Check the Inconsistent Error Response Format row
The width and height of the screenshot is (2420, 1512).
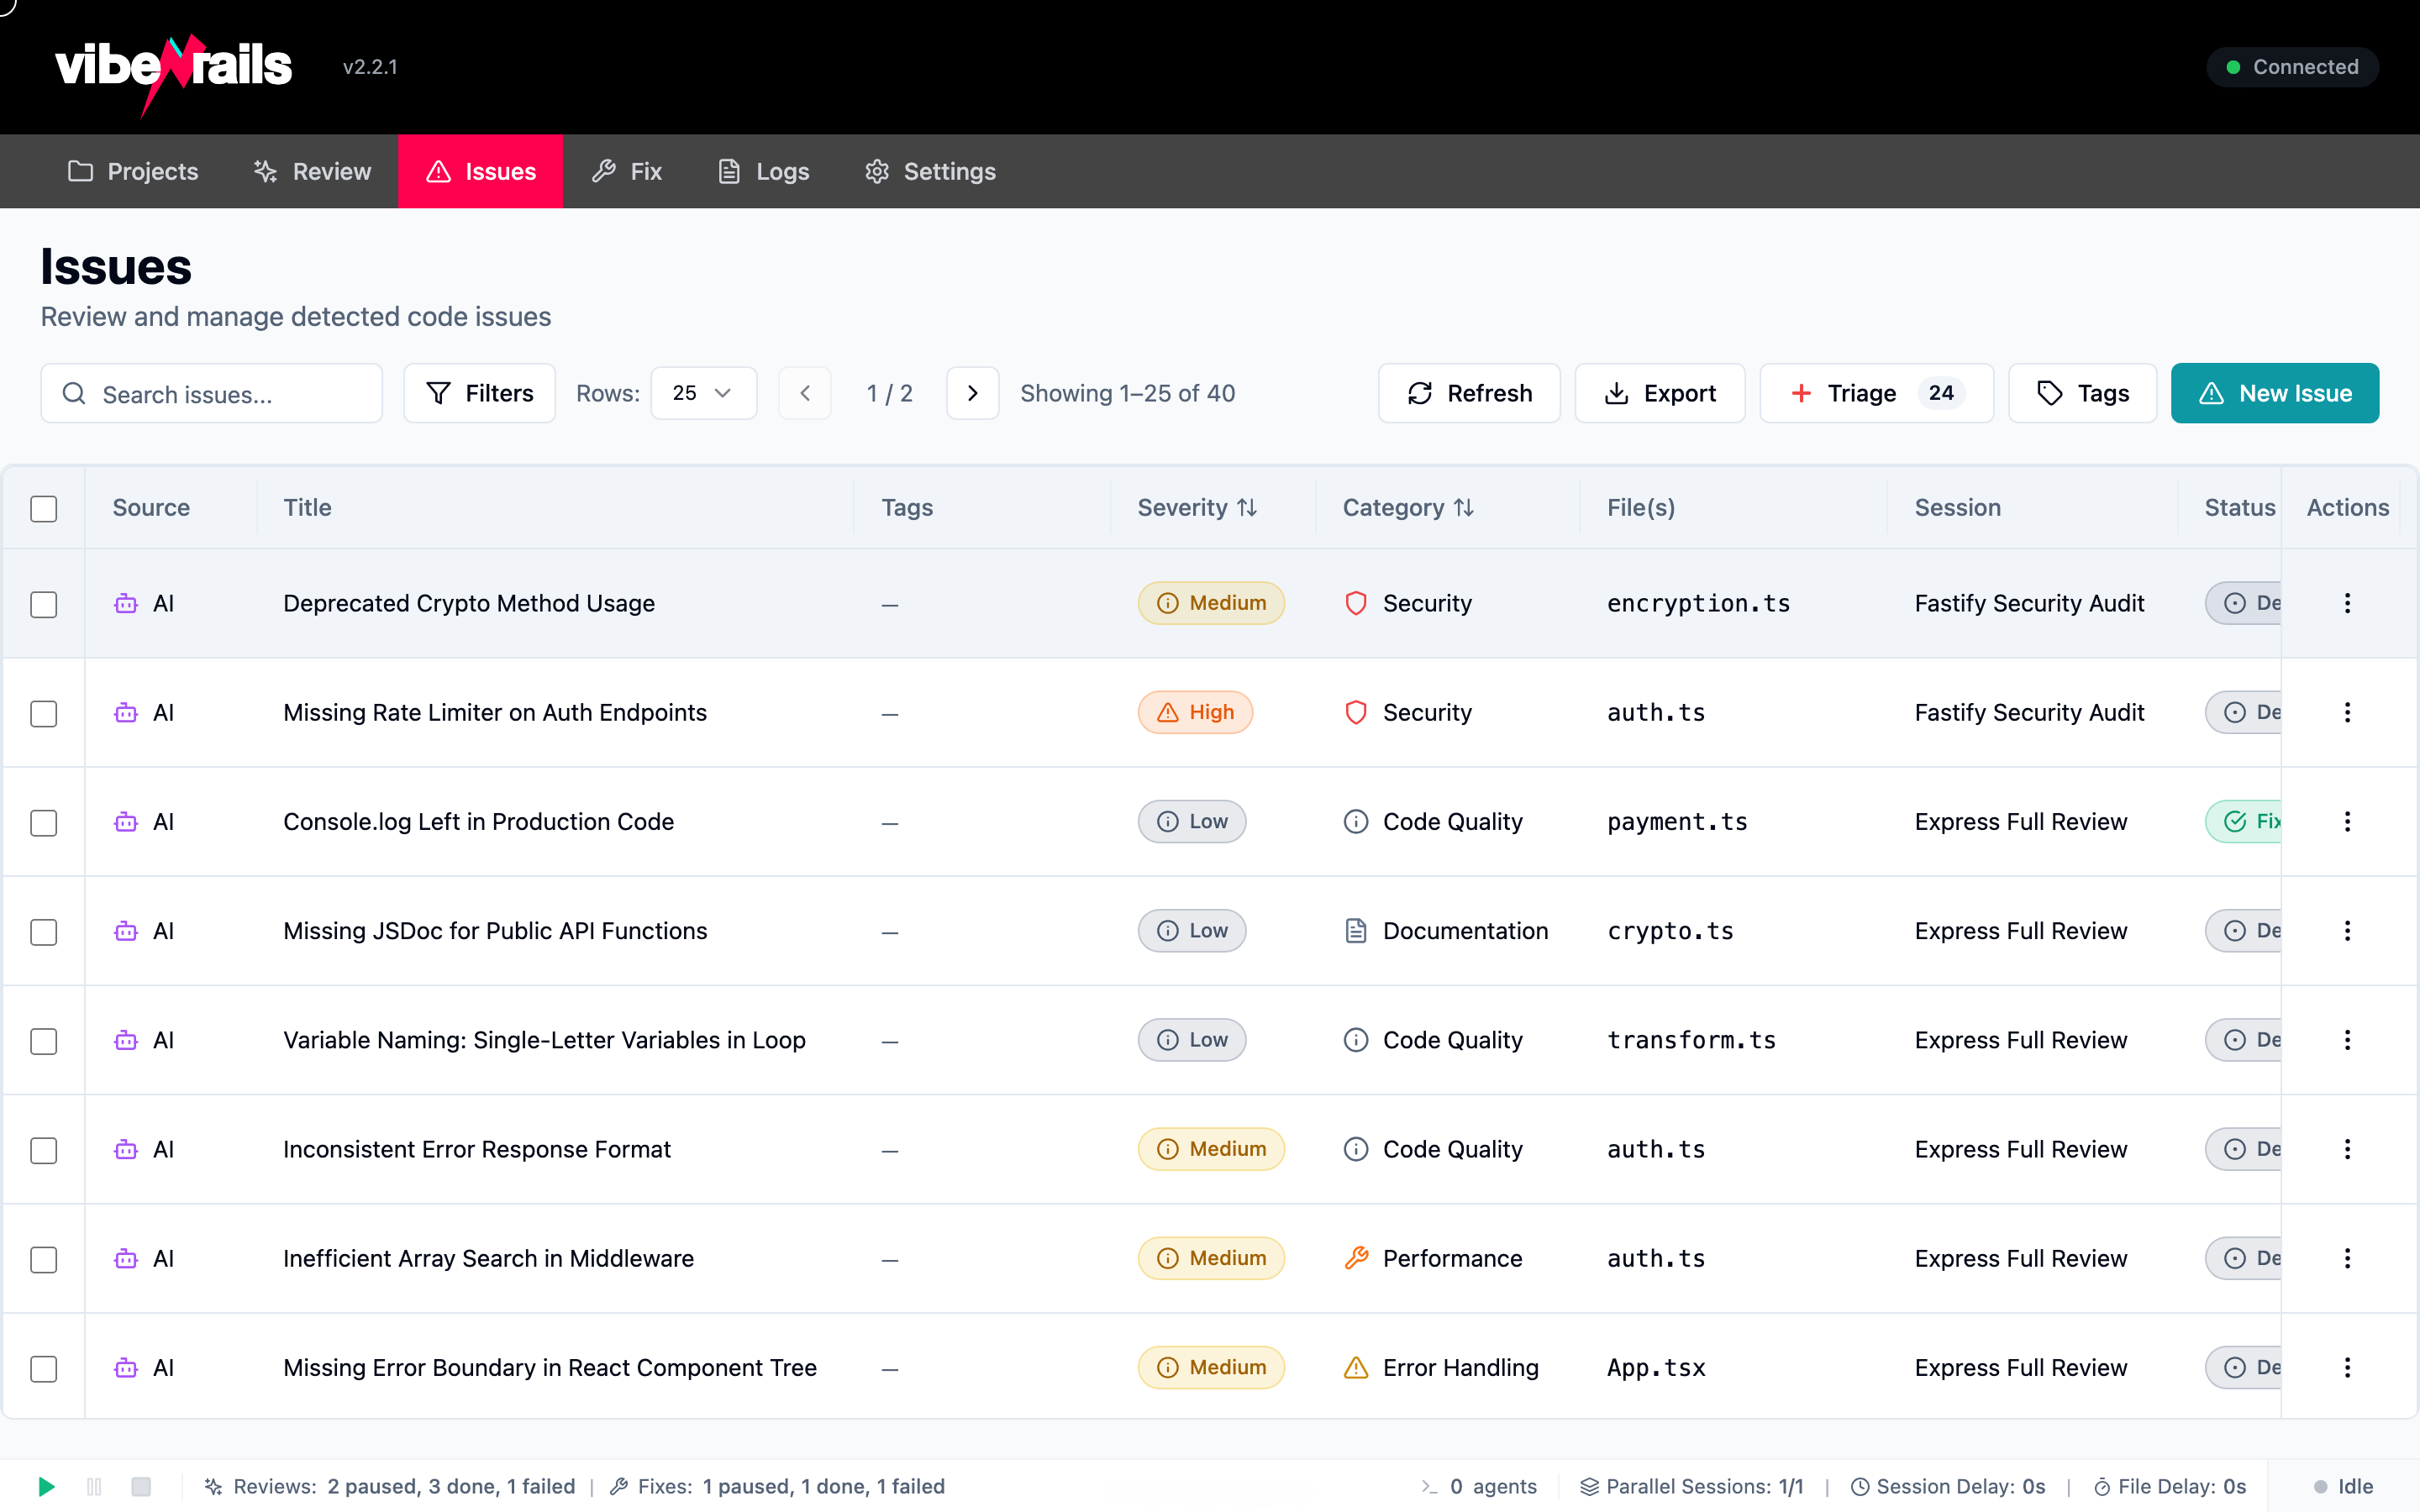44,1151
